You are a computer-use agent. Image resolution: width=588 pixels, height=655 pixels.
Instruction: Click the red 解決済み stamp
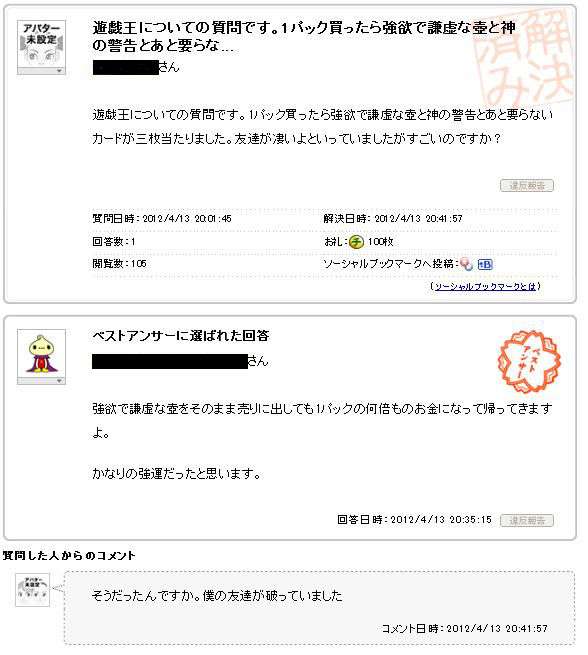coord(525,57)
